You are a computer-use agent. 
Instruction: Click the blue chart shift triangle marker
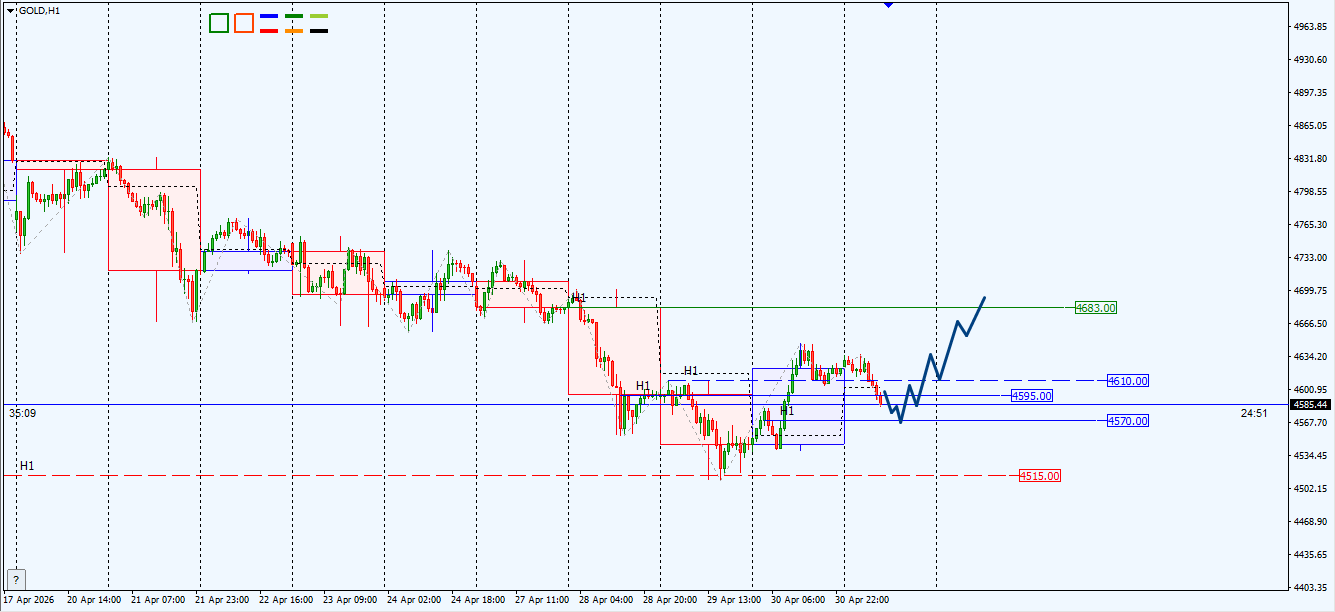(x=889, y=5)
